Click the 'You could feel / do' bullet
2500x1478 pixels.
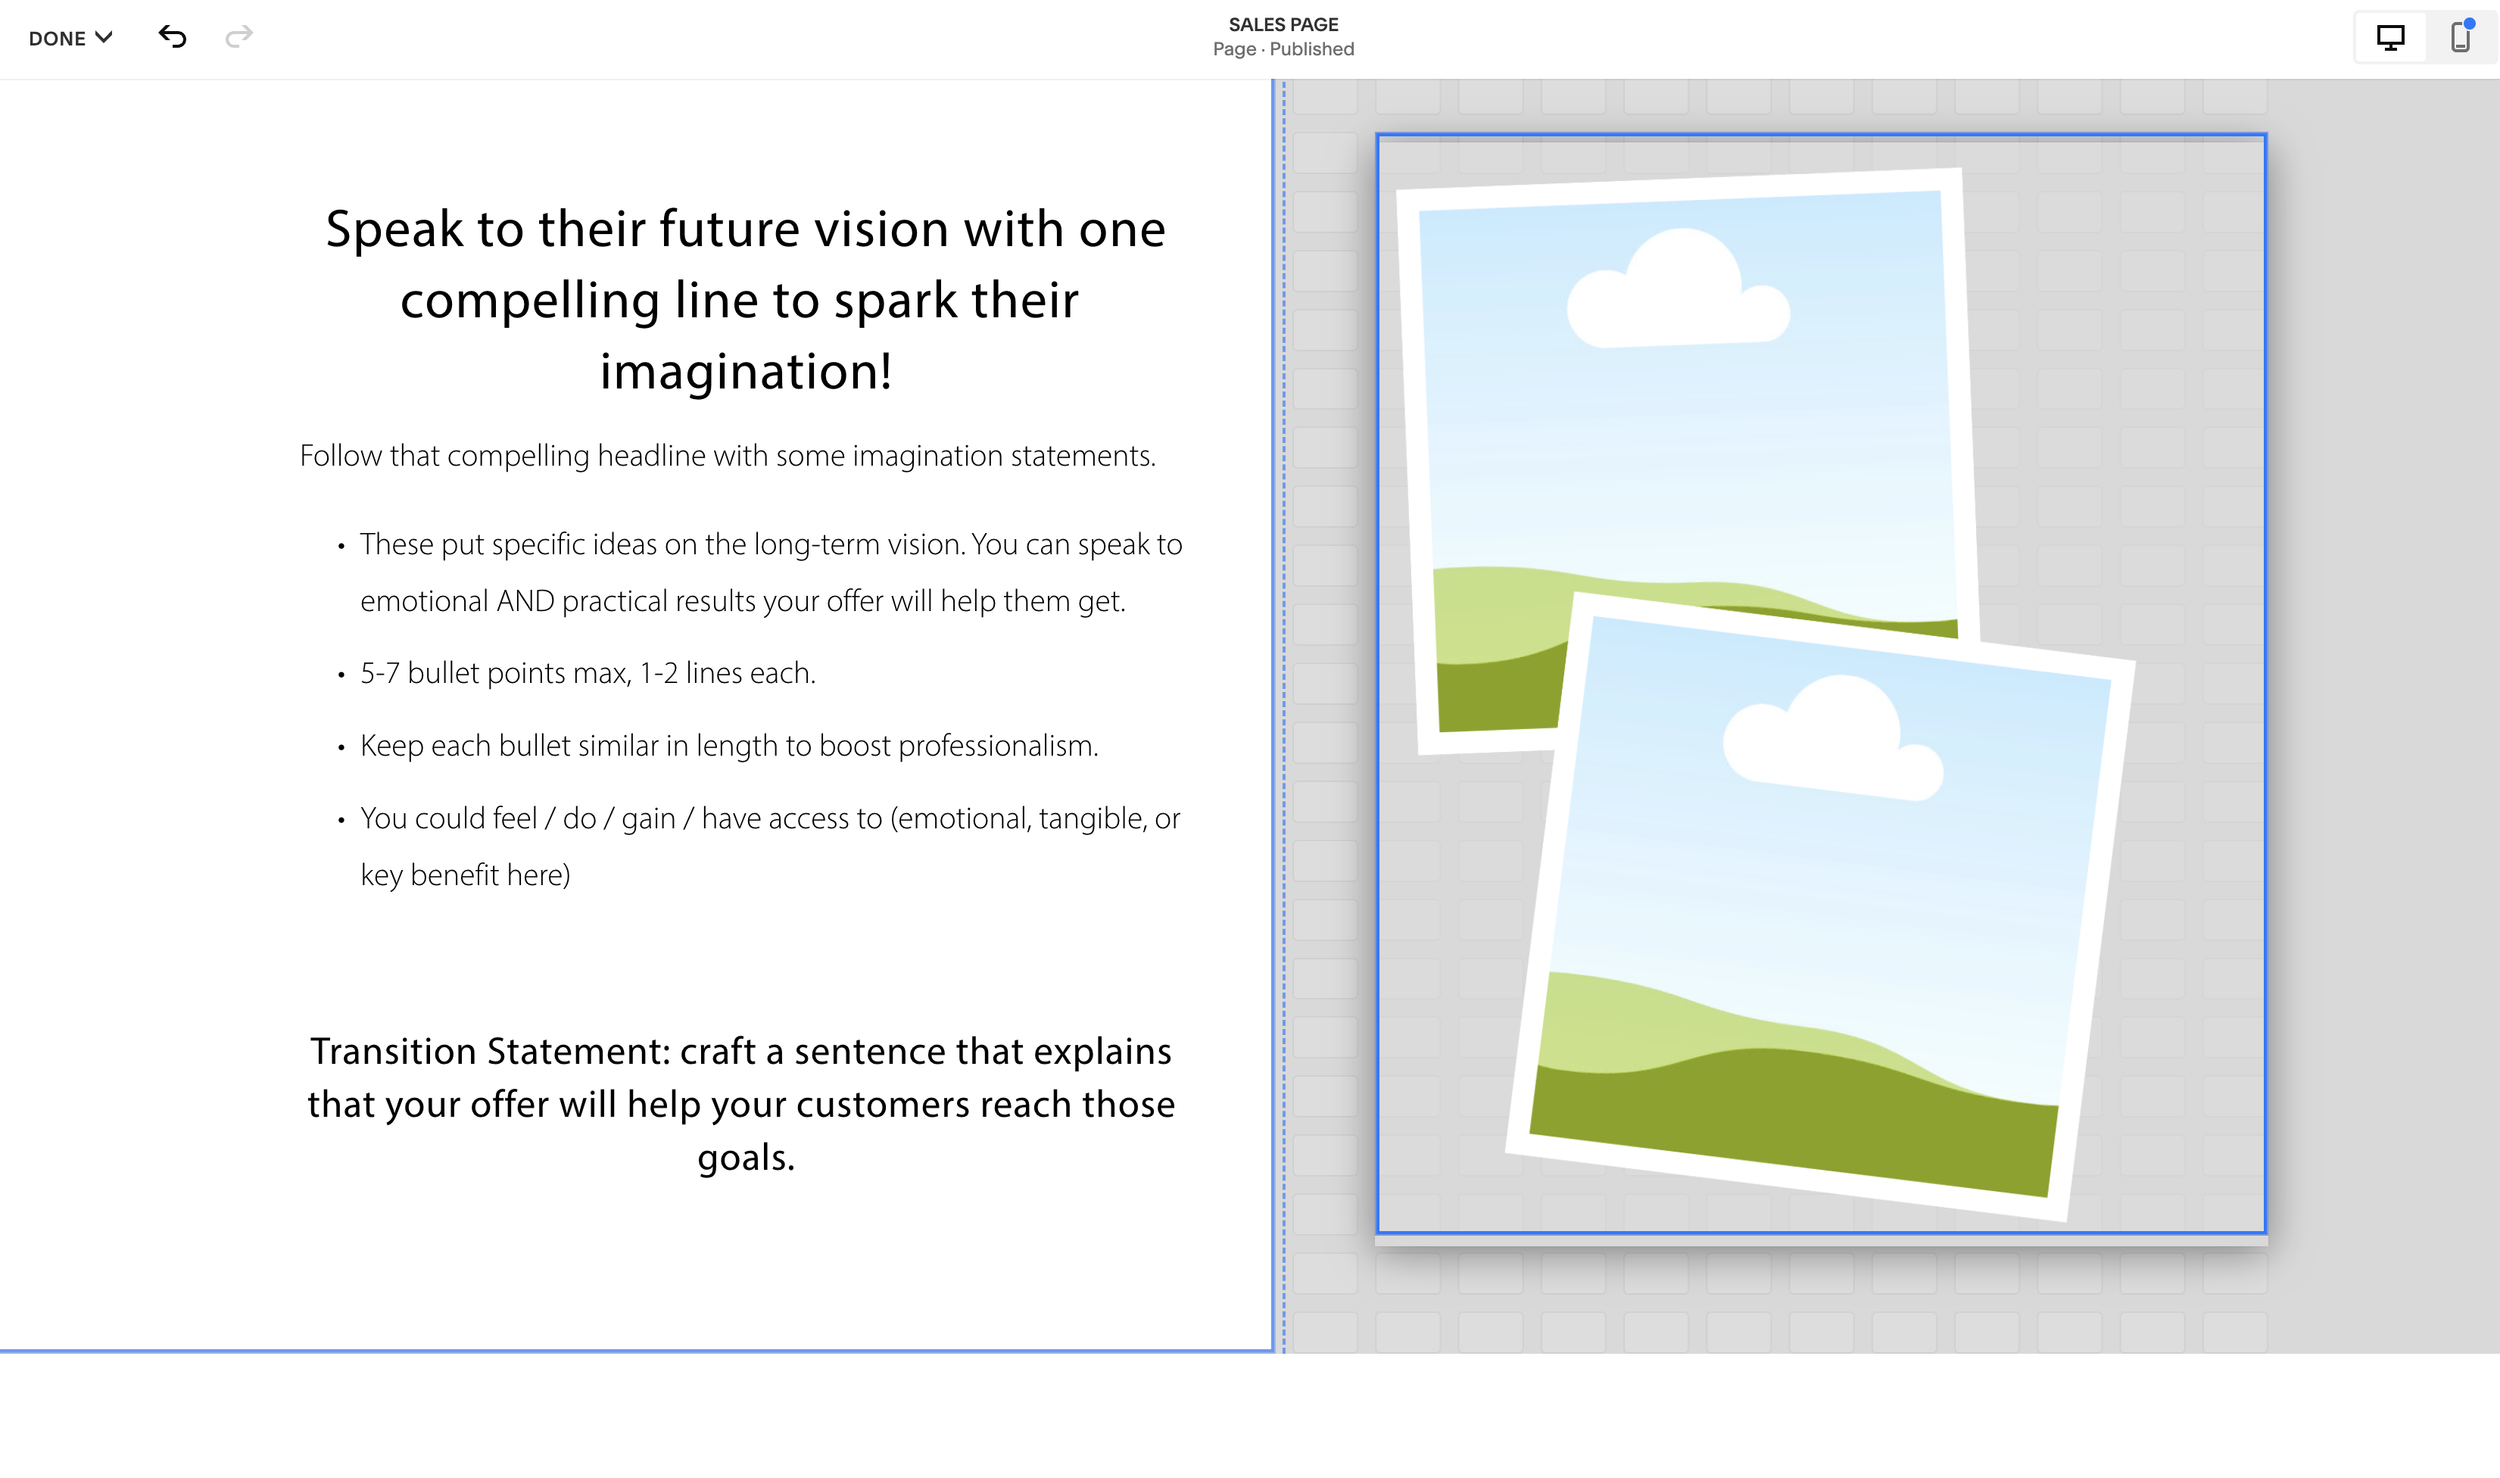point(768,819)
